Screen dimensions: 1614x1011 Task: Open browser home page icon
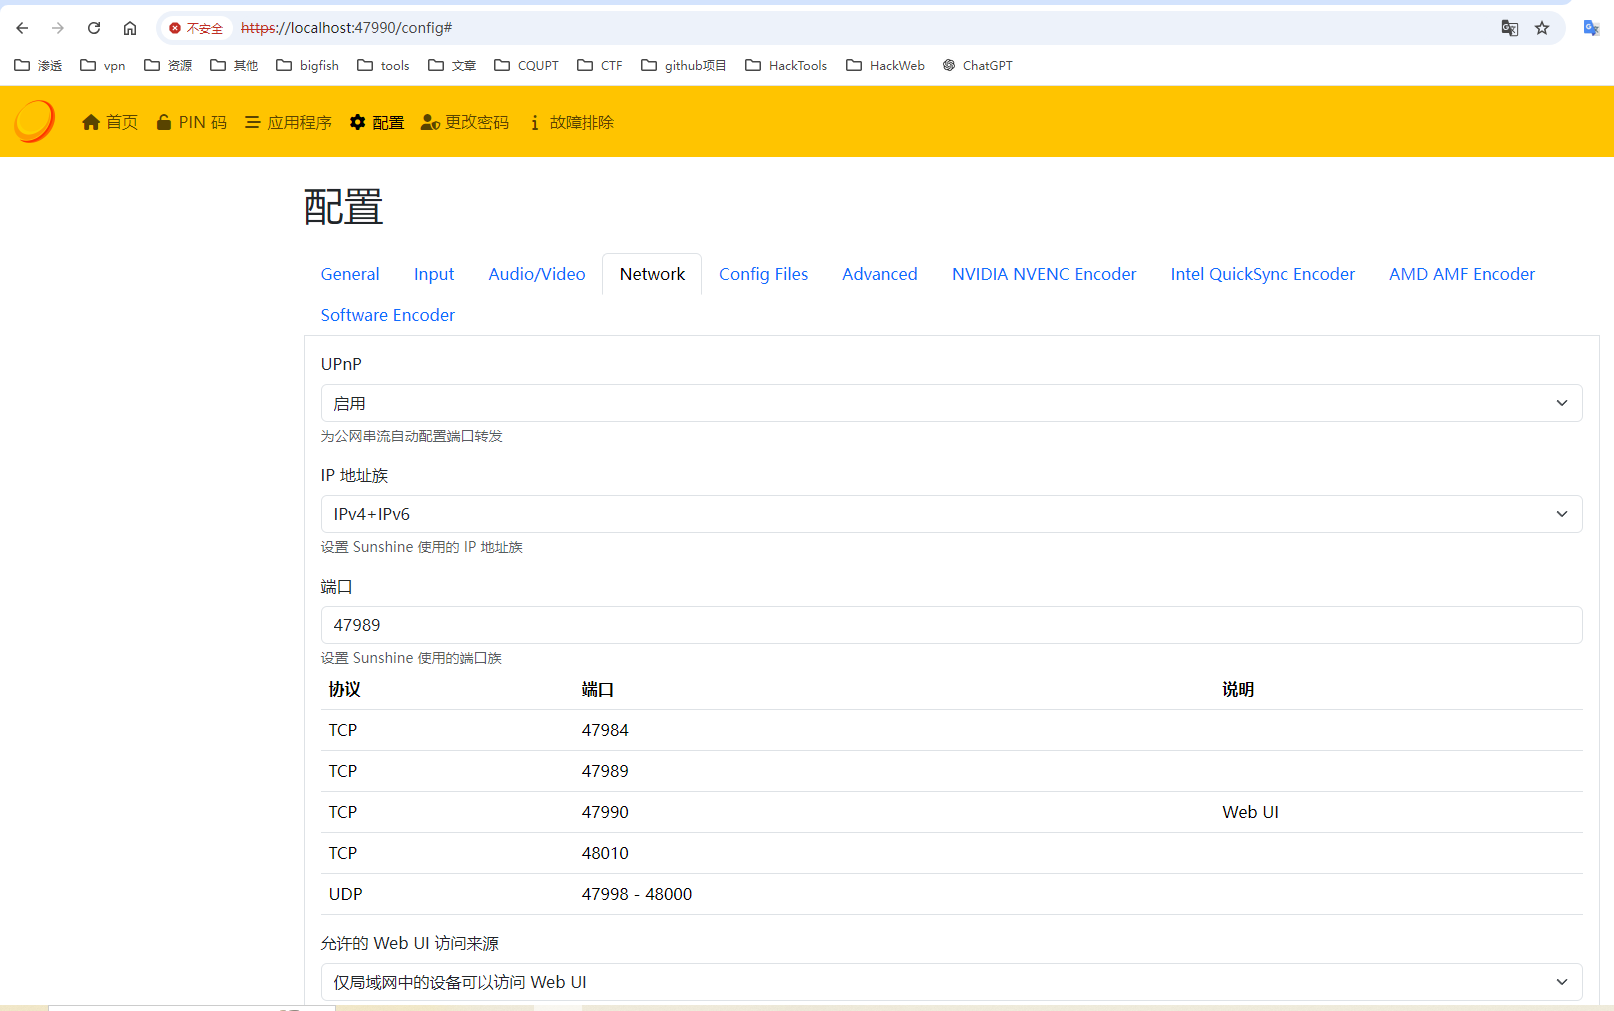pyautogui.click(x=130, y=28)
